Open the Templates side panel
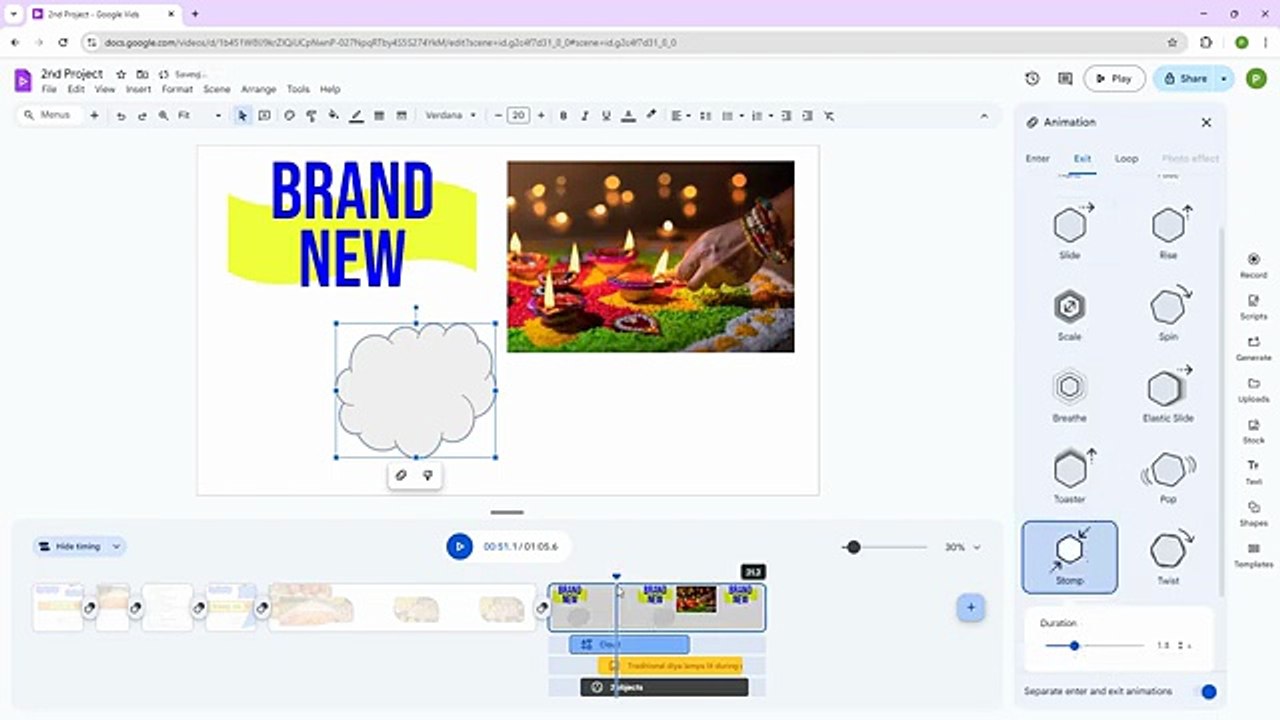Viewport: 1280px width, 720px height. pyautogui.click(x=1253, y=555)
